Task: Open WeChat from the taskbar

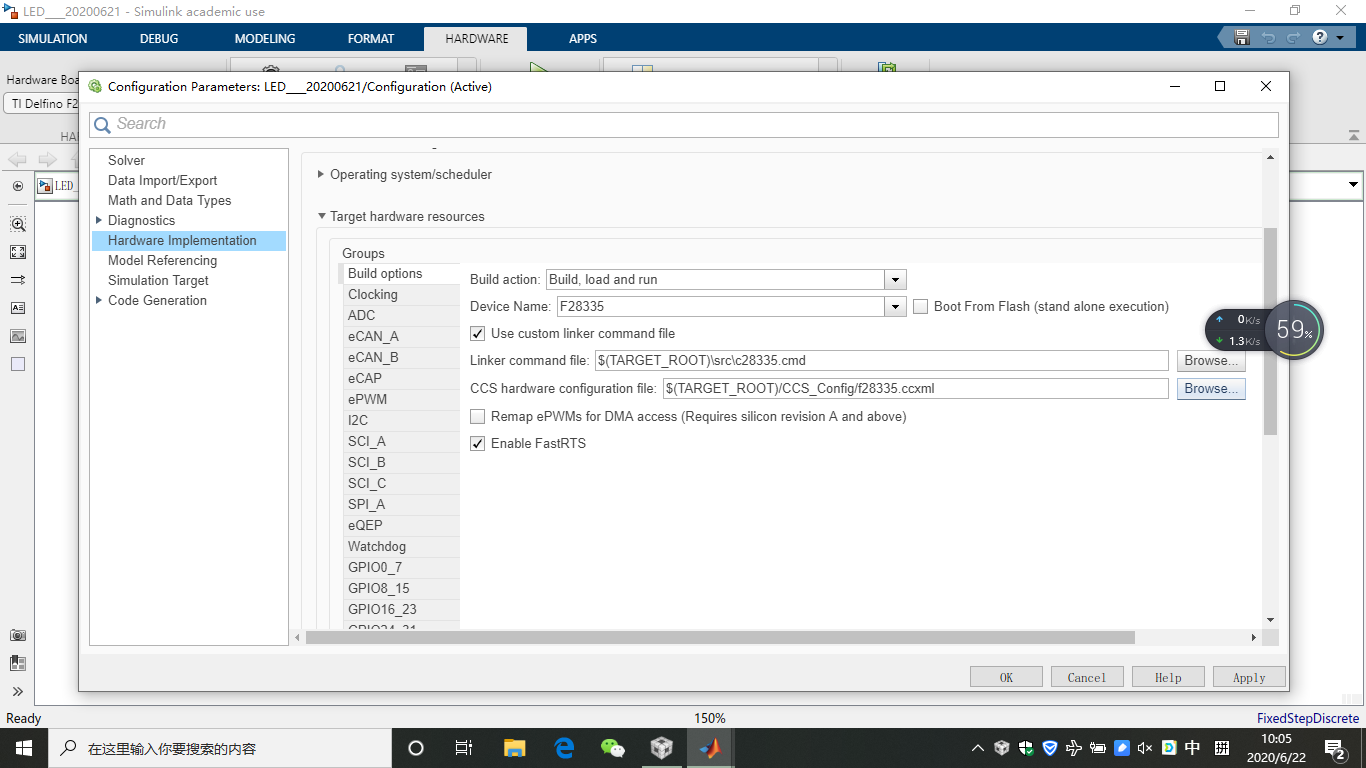Action: (x=612, y=748)
